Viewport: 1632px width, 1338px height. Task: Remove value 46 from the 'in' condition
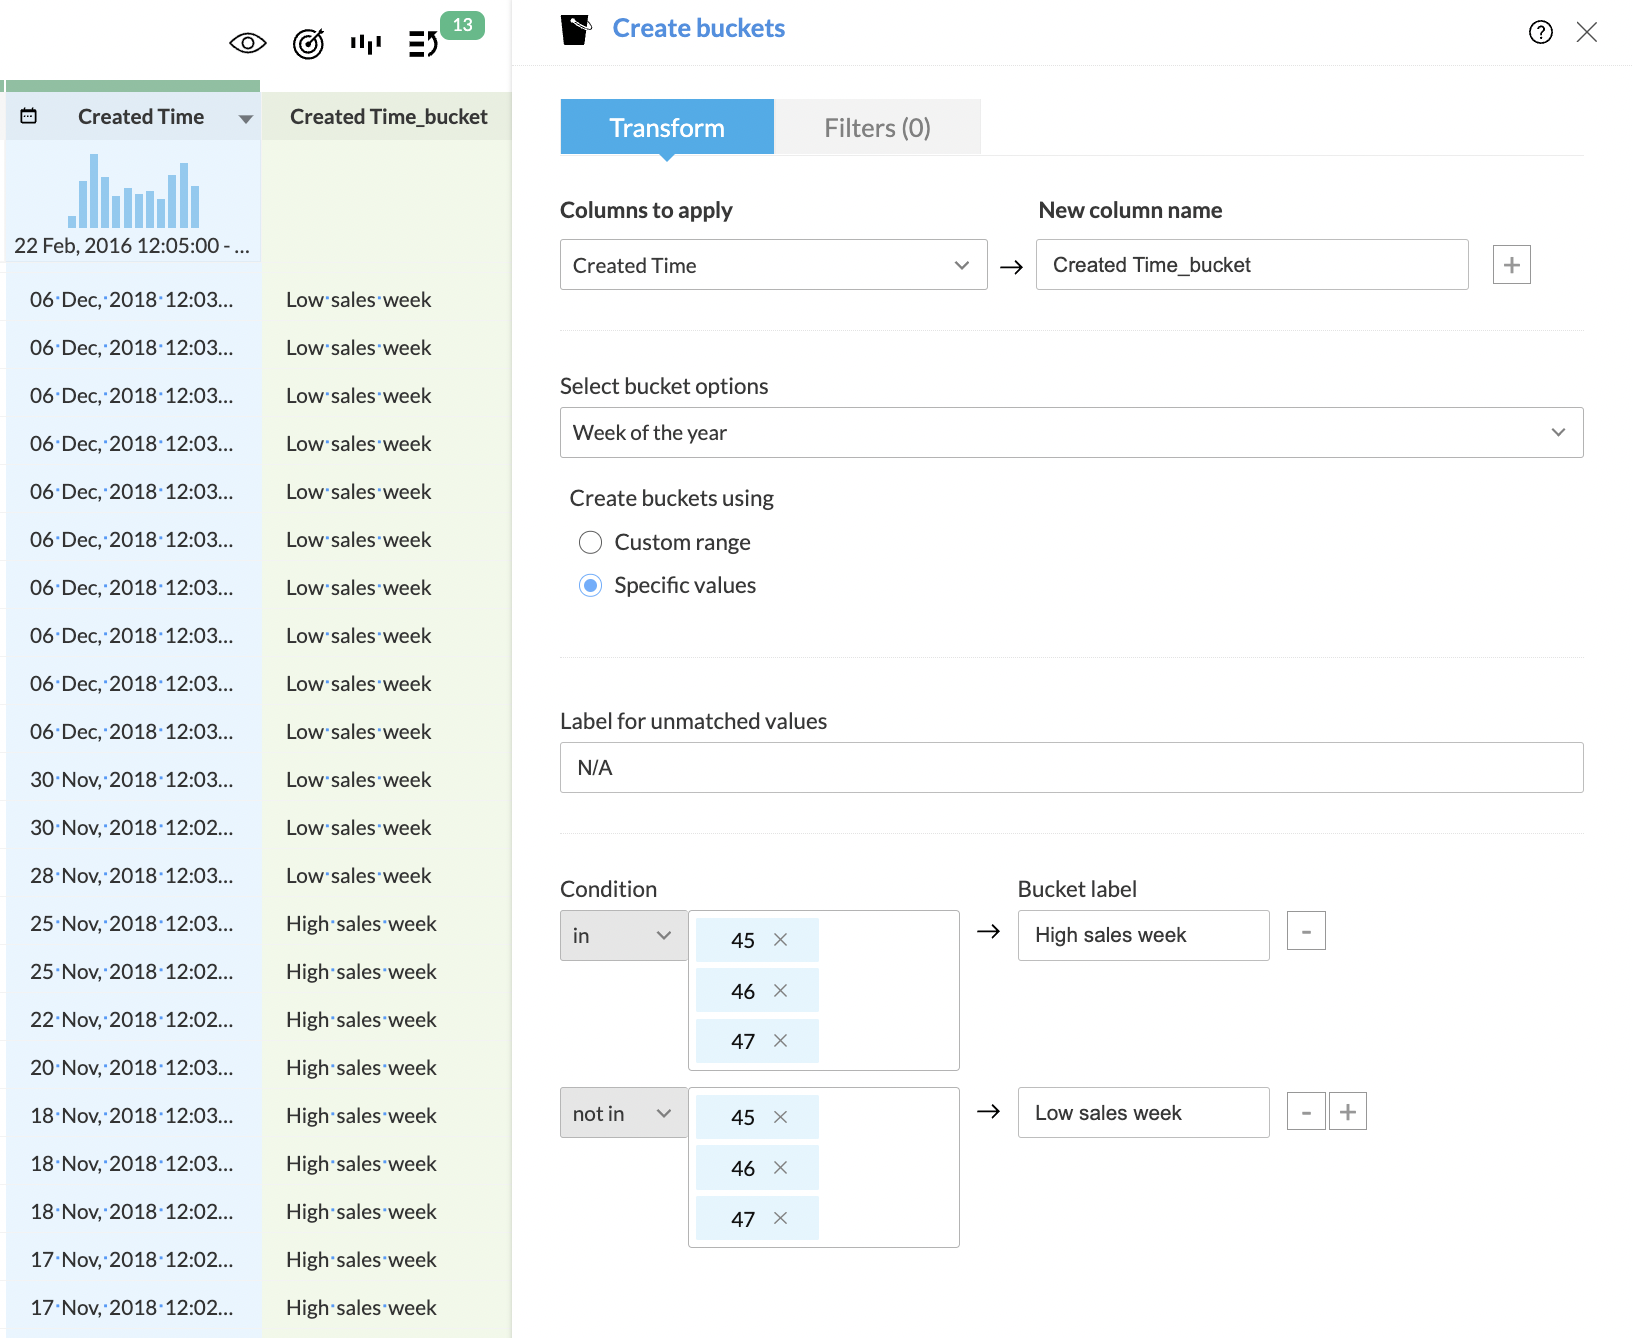click(781, 991)
